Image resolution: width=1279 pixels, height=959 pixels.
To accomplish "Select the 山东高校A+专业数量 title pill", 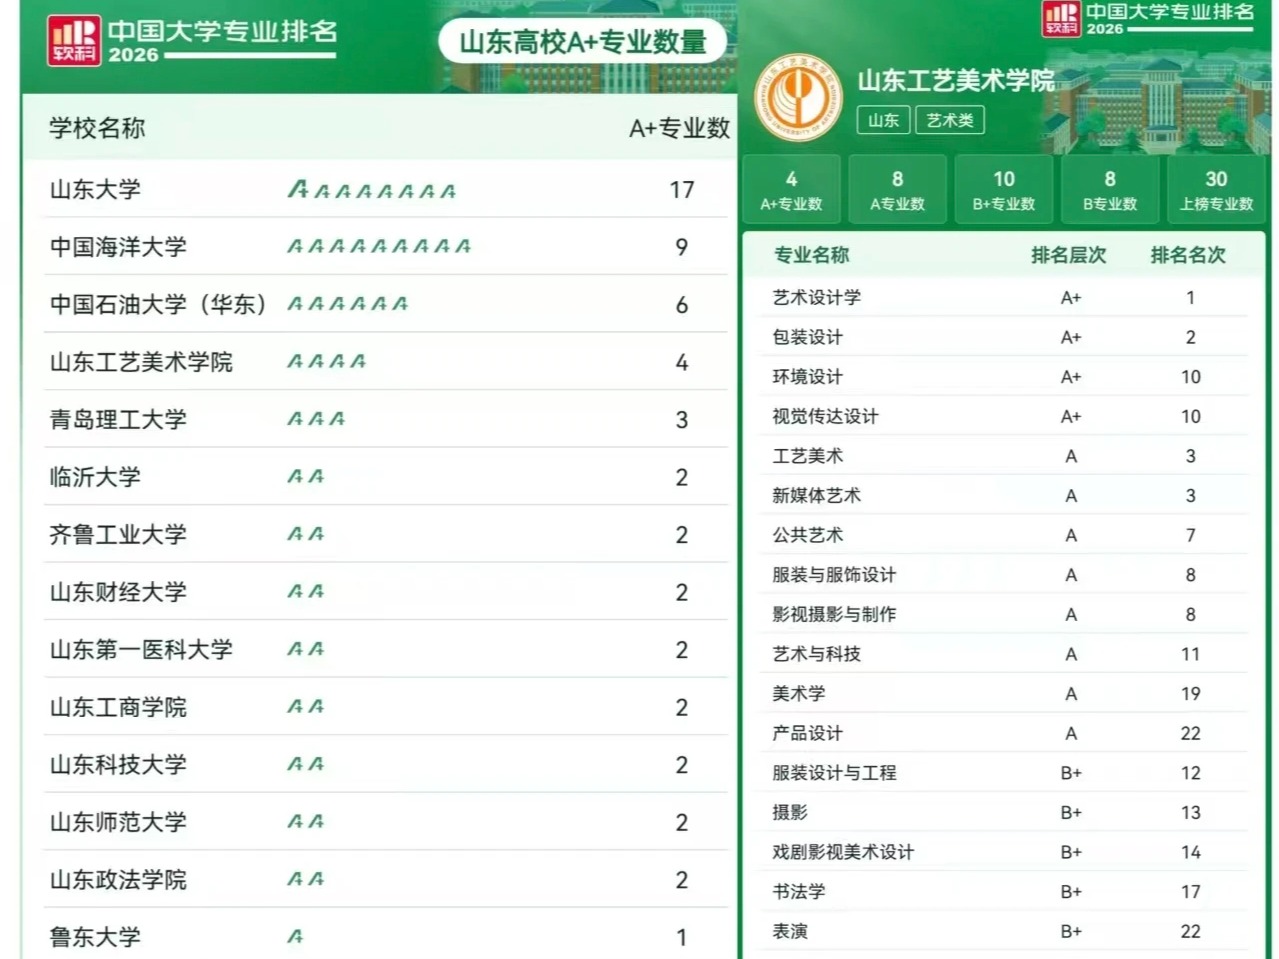I will coord(583,42).
